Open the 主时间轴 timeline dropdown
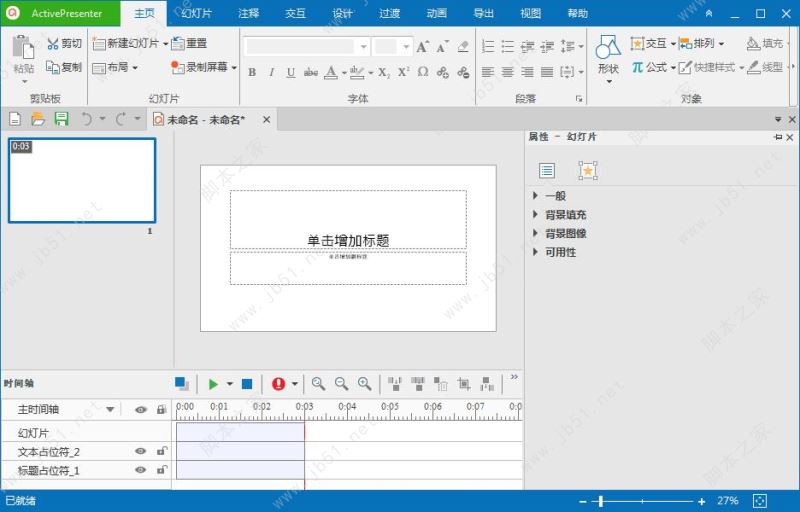800x512 pixels. (110, 409)
